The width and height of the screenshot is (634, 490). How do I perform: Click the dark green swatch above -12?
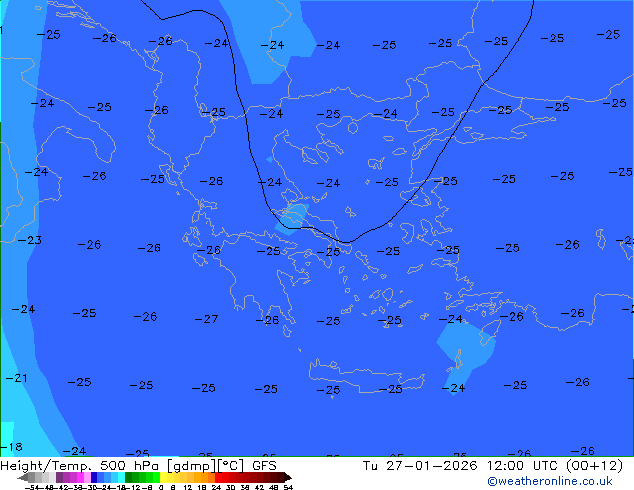(128, 477)
